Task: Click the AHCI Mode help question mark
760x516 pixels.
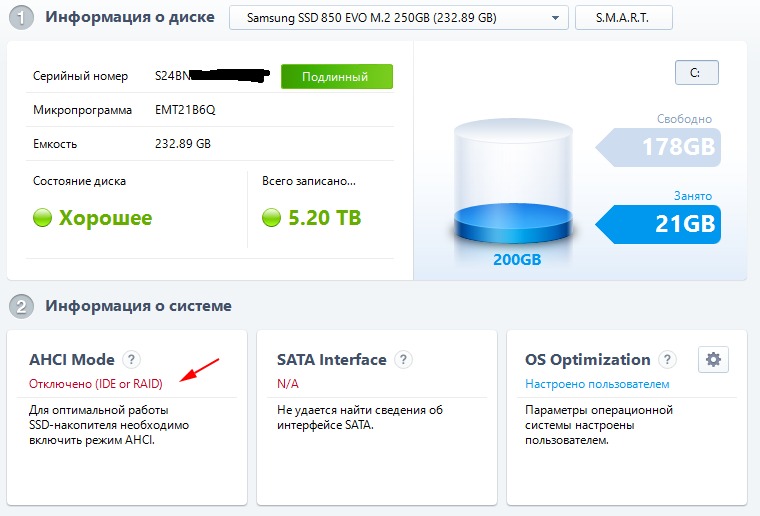Action: (132, 360)
